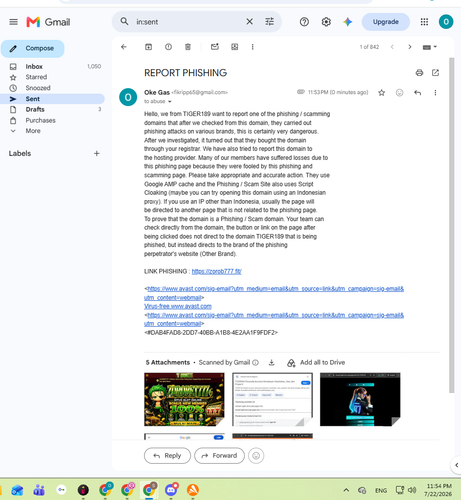Click the Move to icon
Image resolution: width=461 pixels, height=500 pixels.
pos(235,47)
